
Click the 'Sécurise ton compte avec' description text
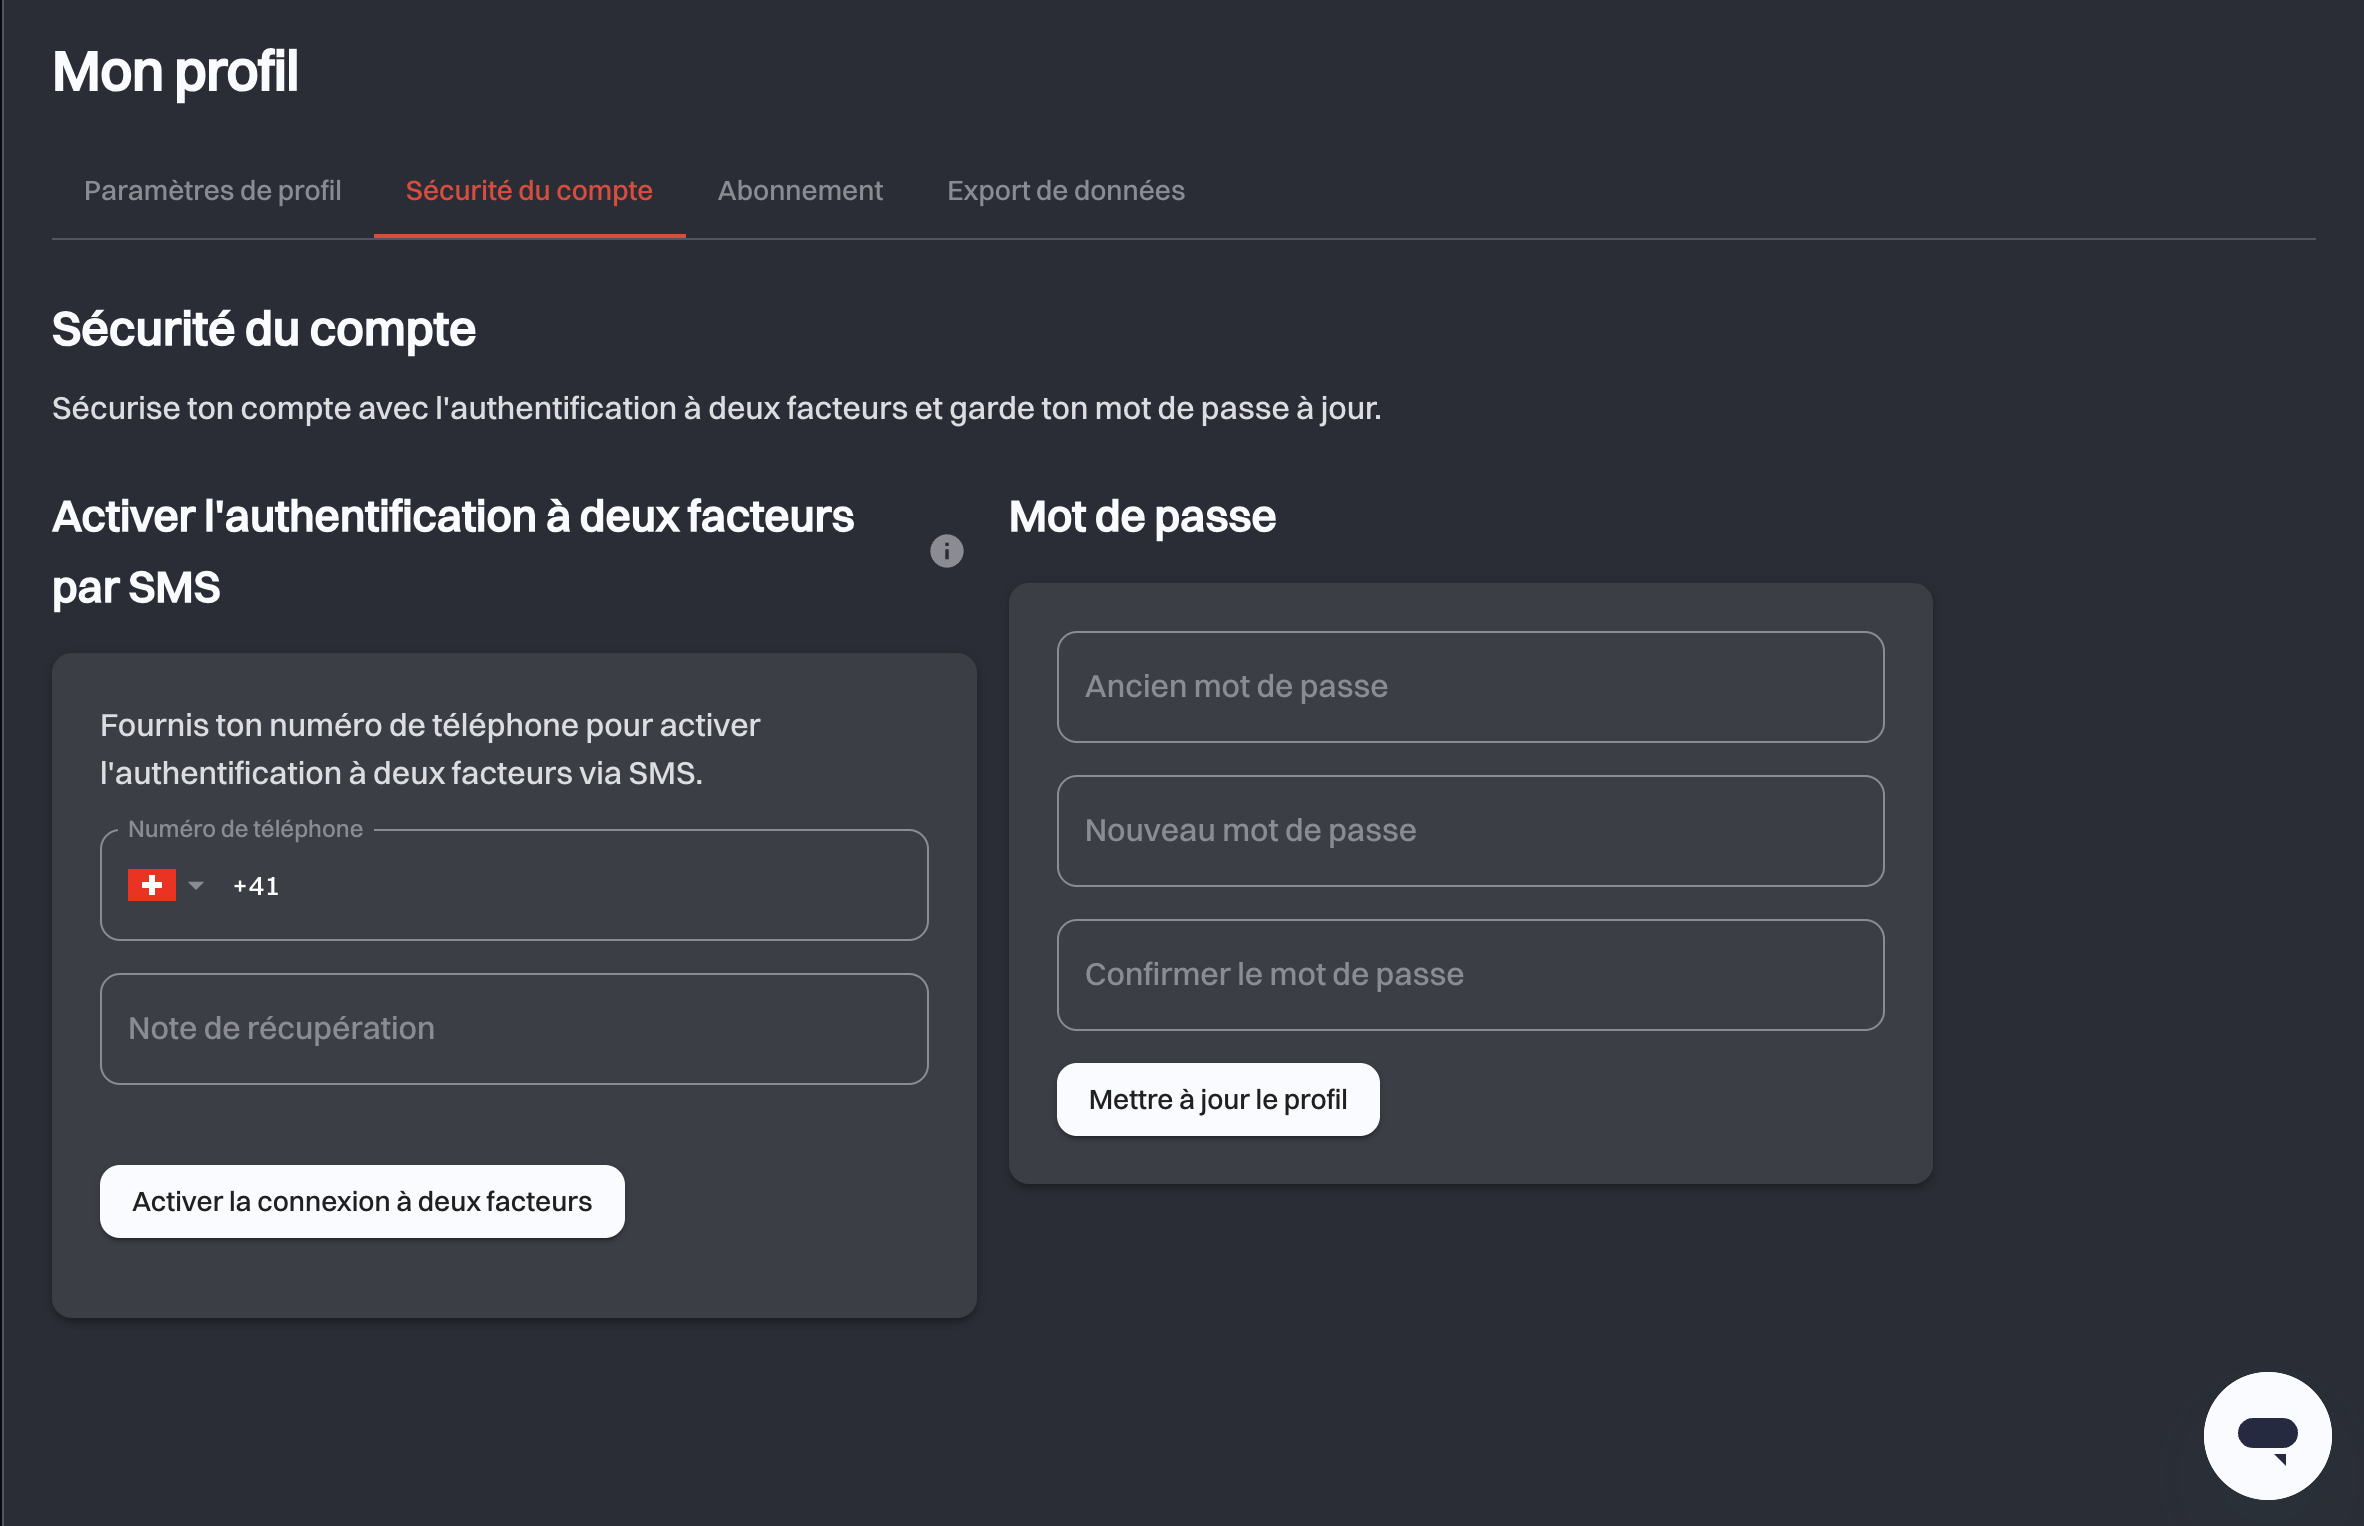pos(716,408)
